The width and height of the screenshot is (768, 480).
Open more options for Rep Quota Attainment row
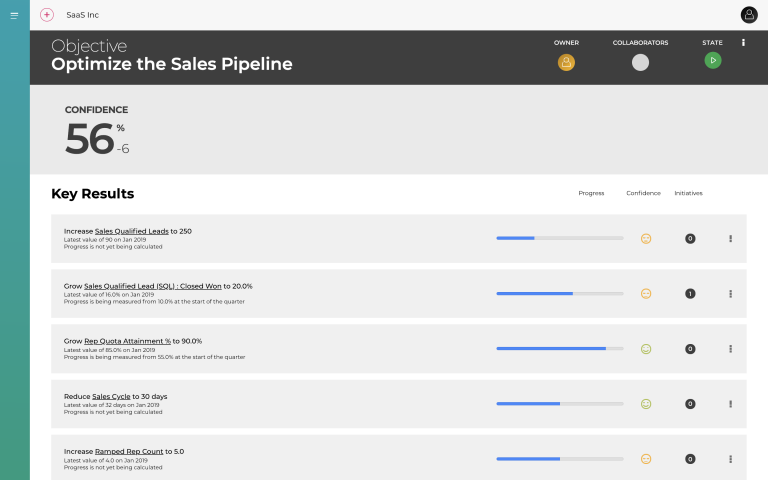730,349
